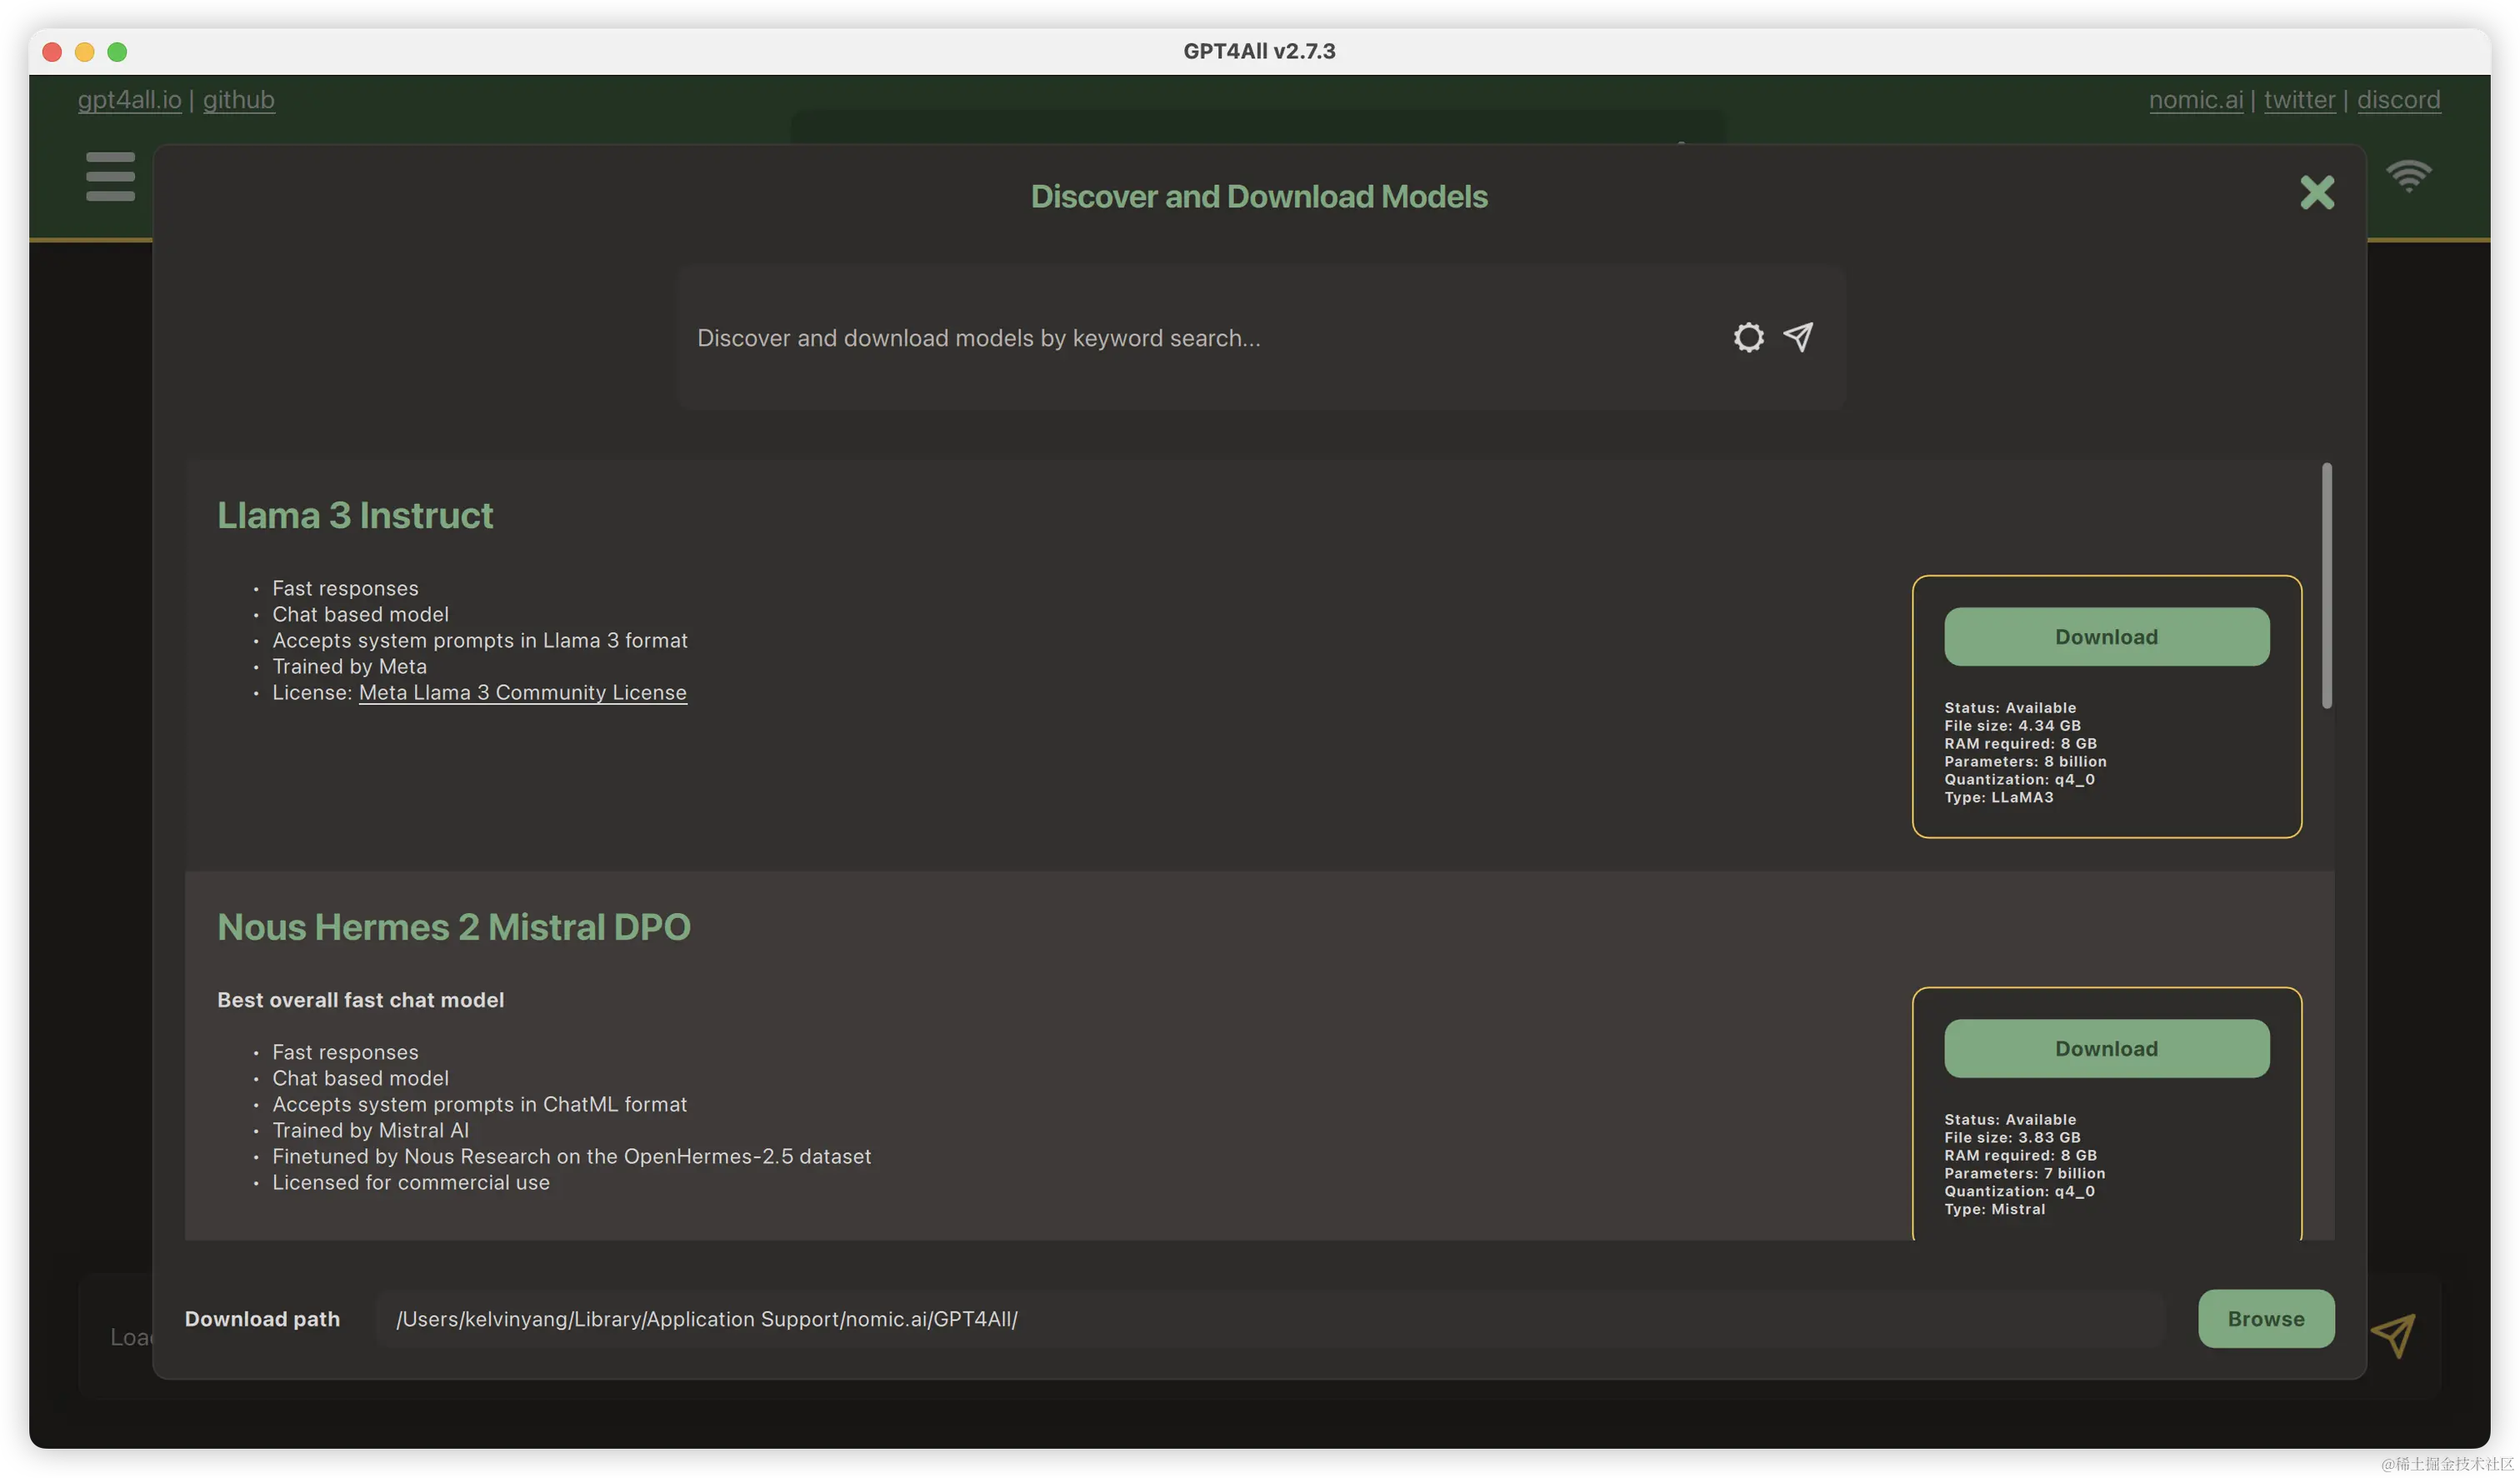Click 'Accepts system prompts in ChatML format' bullet

click(x=480, y=1105)
